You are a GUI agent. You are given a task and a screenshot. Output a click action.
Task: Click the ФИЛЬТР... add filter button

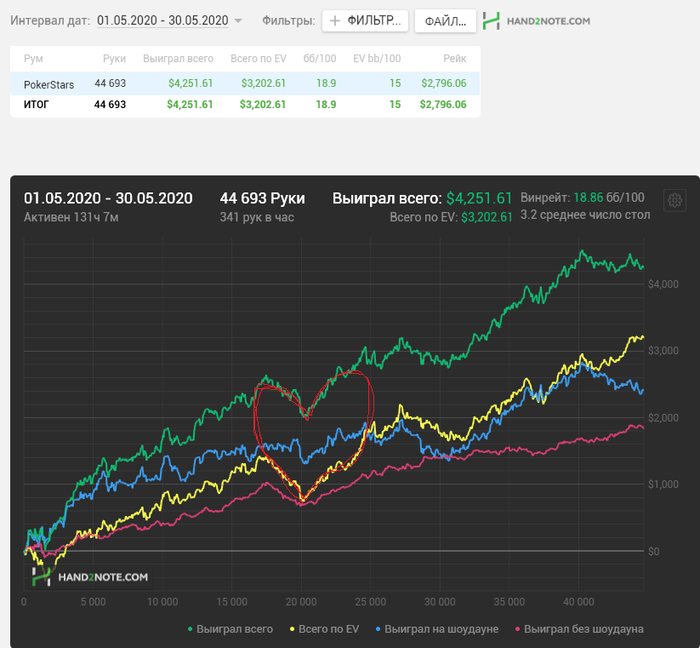pyautogui.click(x=365, y=21)
